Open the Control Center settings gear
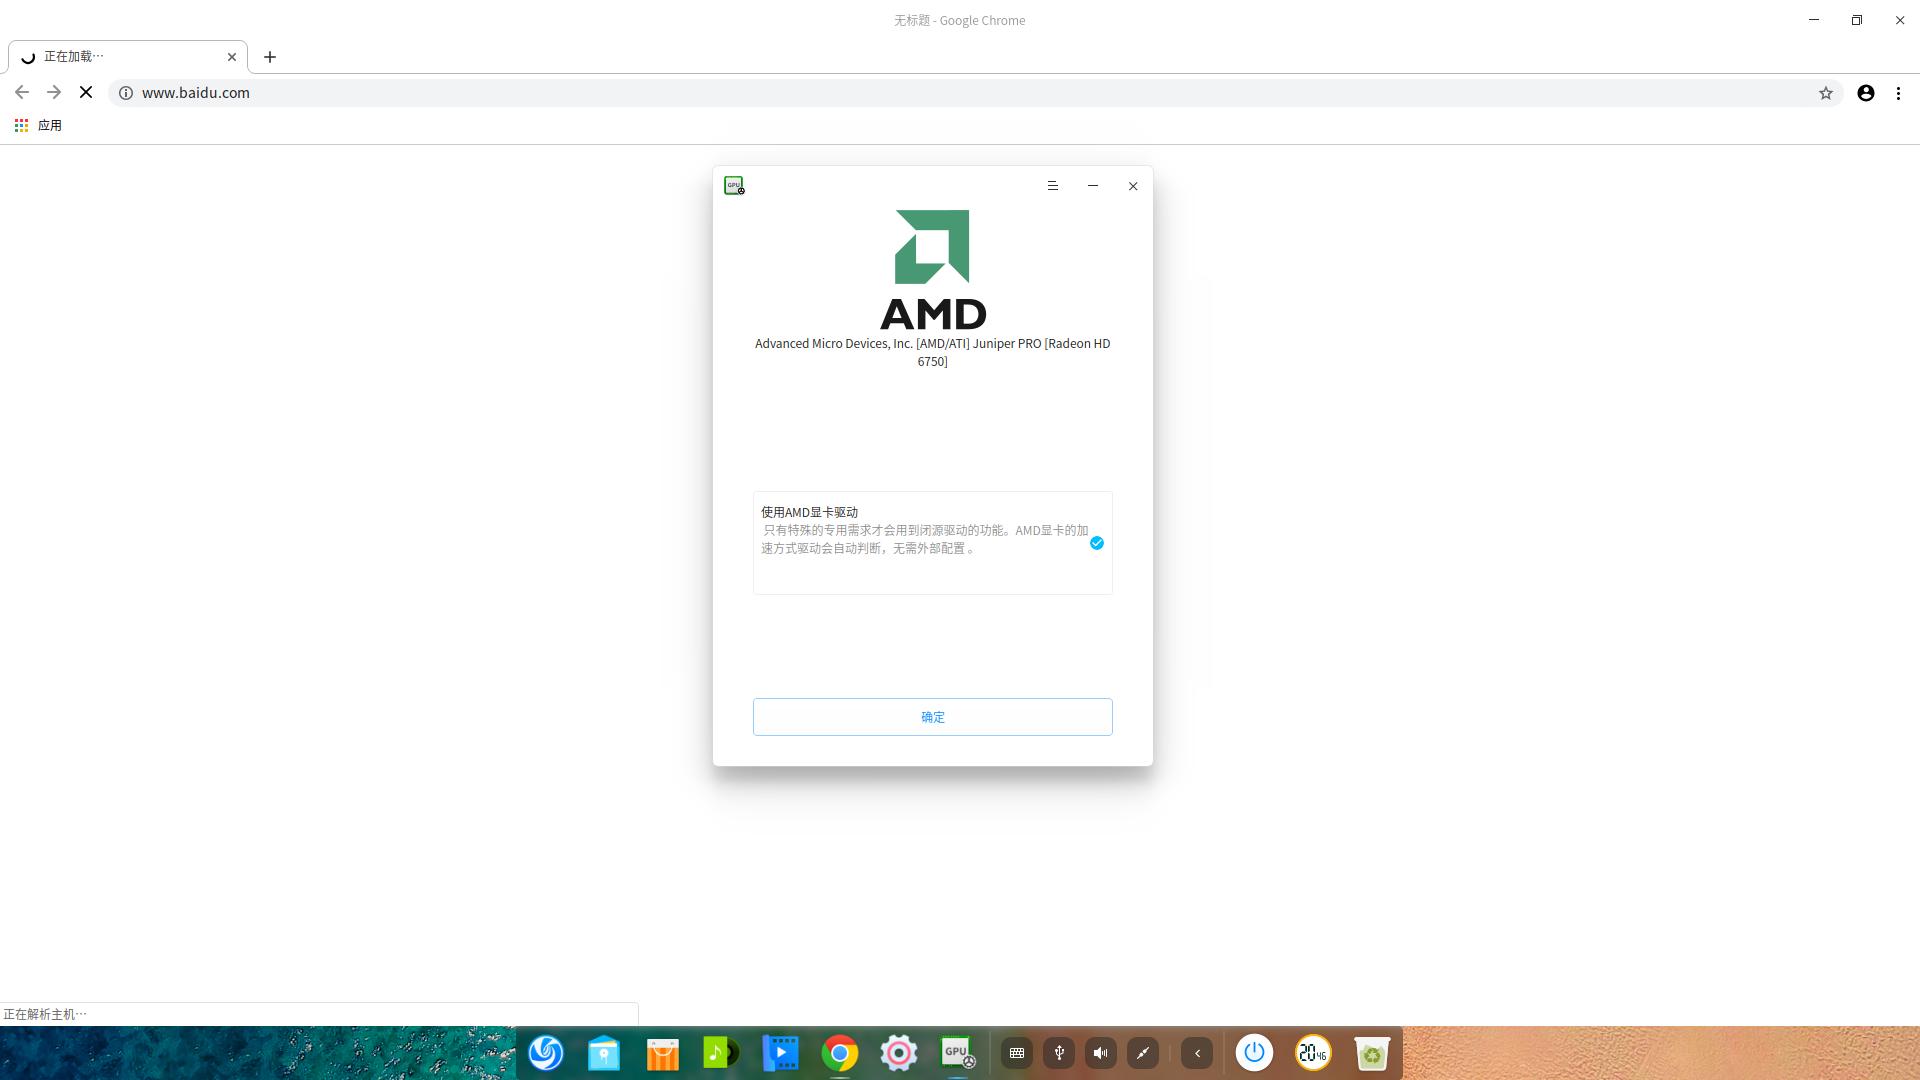 pos(898,1052)
